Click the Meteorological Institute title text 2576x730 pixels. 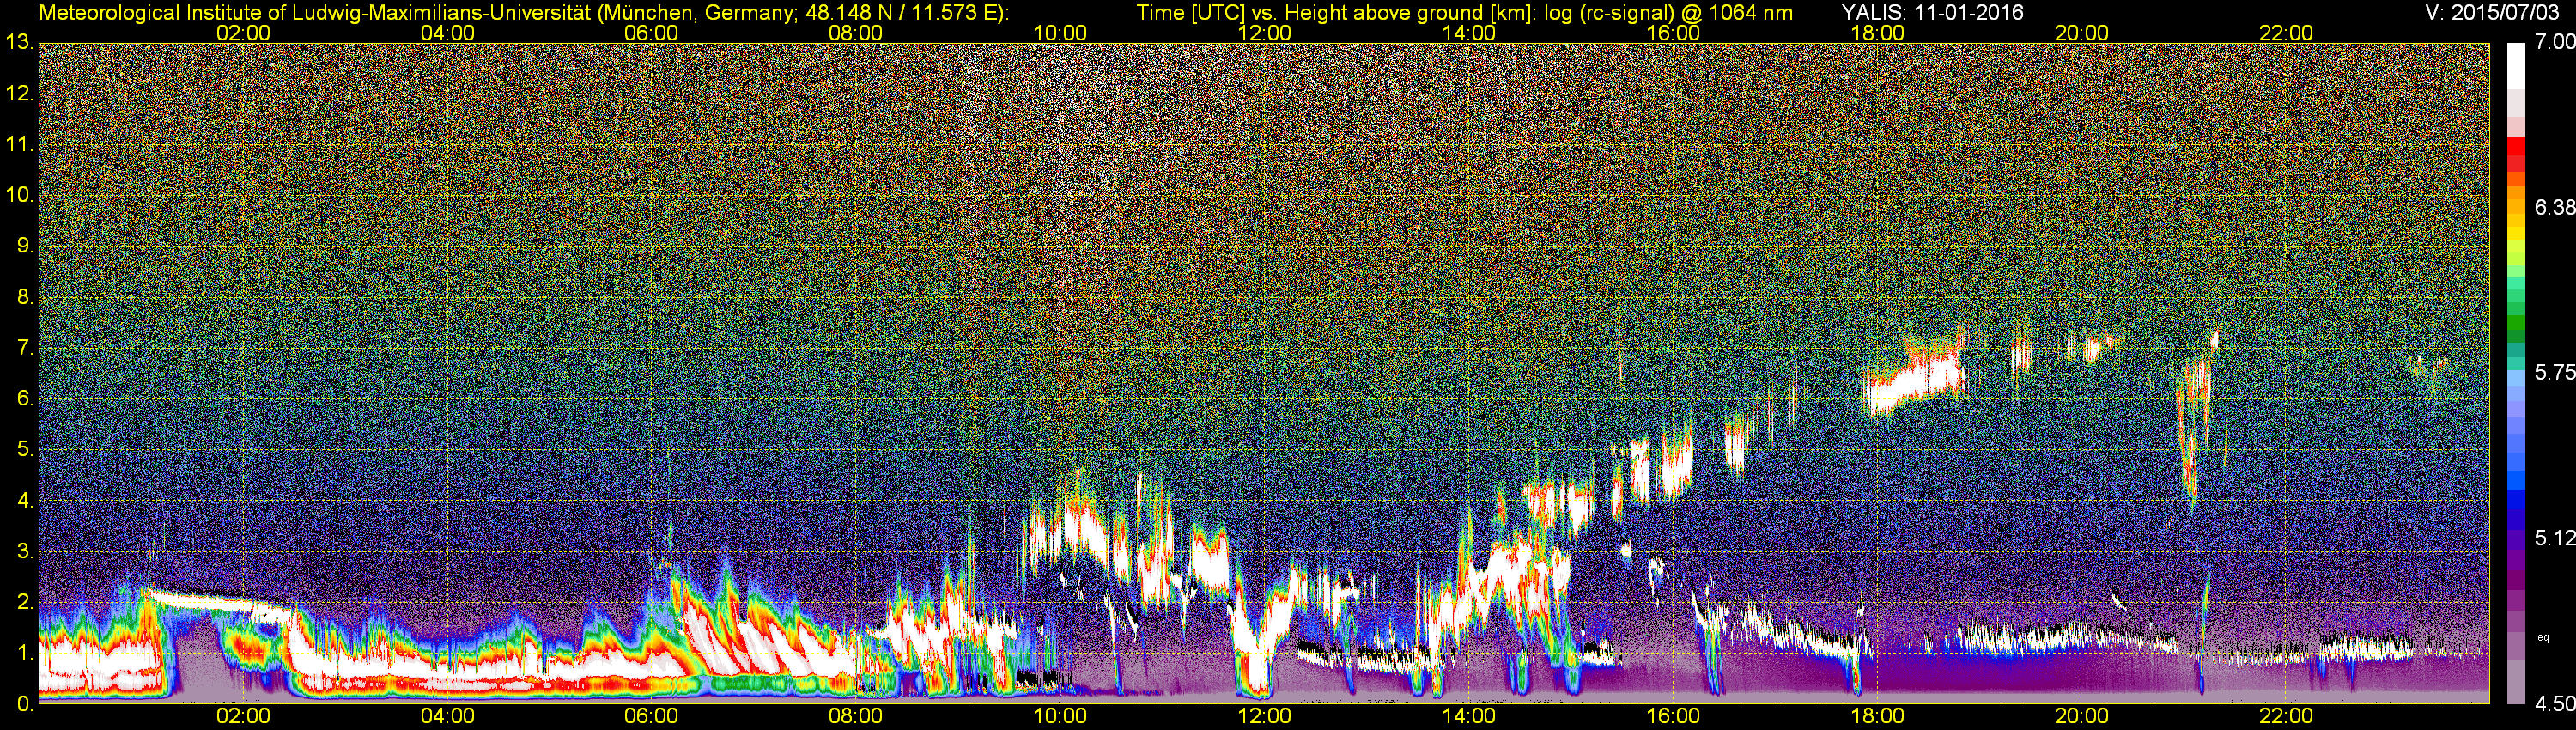pos(524,12)
